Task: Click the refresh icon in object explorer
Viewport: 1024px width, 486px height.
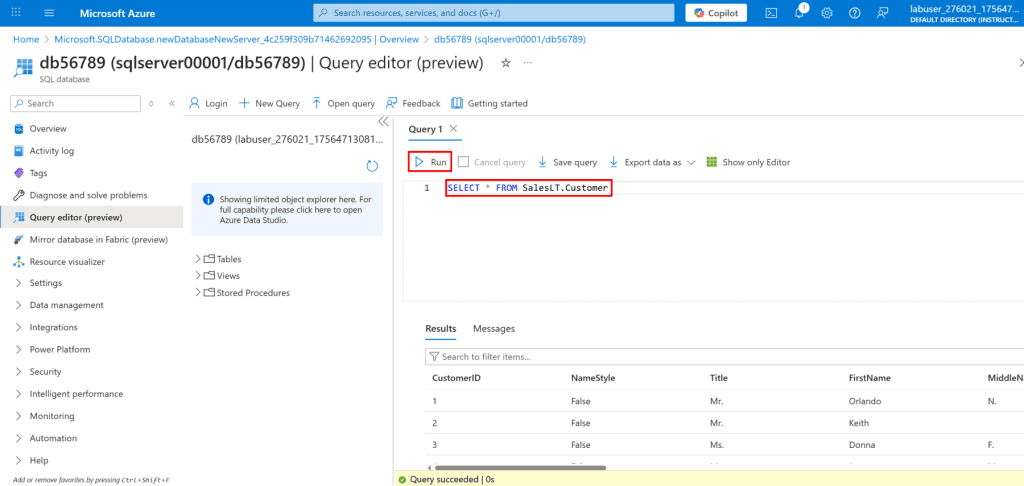Action: pos(372,165)
